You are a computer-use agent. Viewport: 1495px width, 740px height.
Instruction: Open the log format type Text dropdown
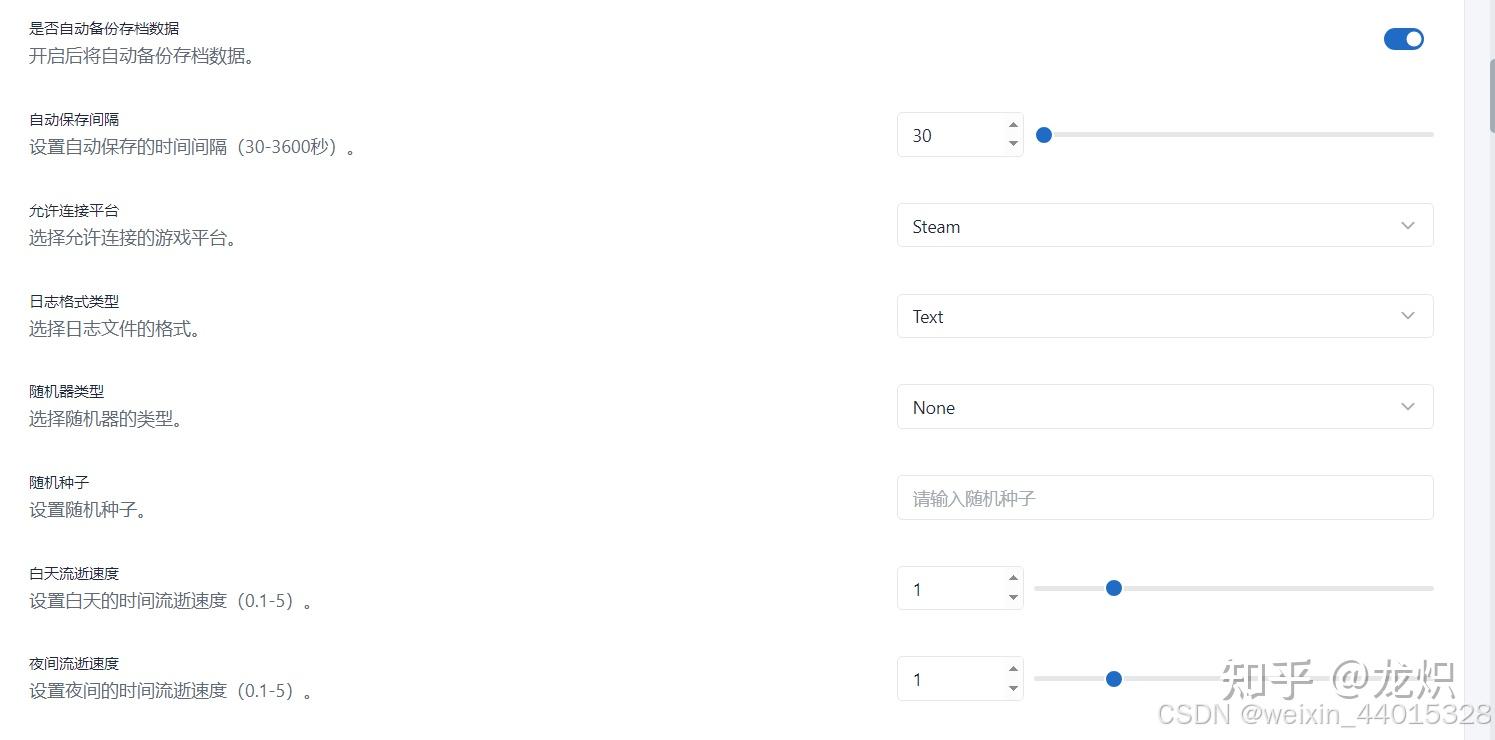point(1164,316)
